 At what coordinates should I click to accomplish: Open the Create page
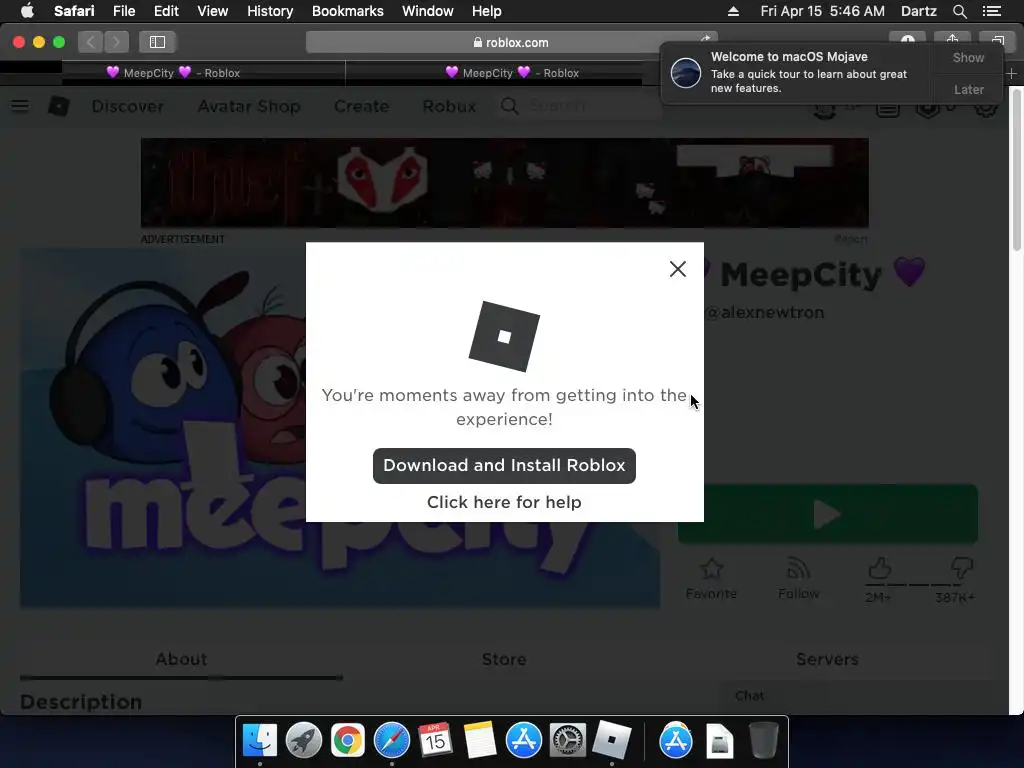(361, 106)
